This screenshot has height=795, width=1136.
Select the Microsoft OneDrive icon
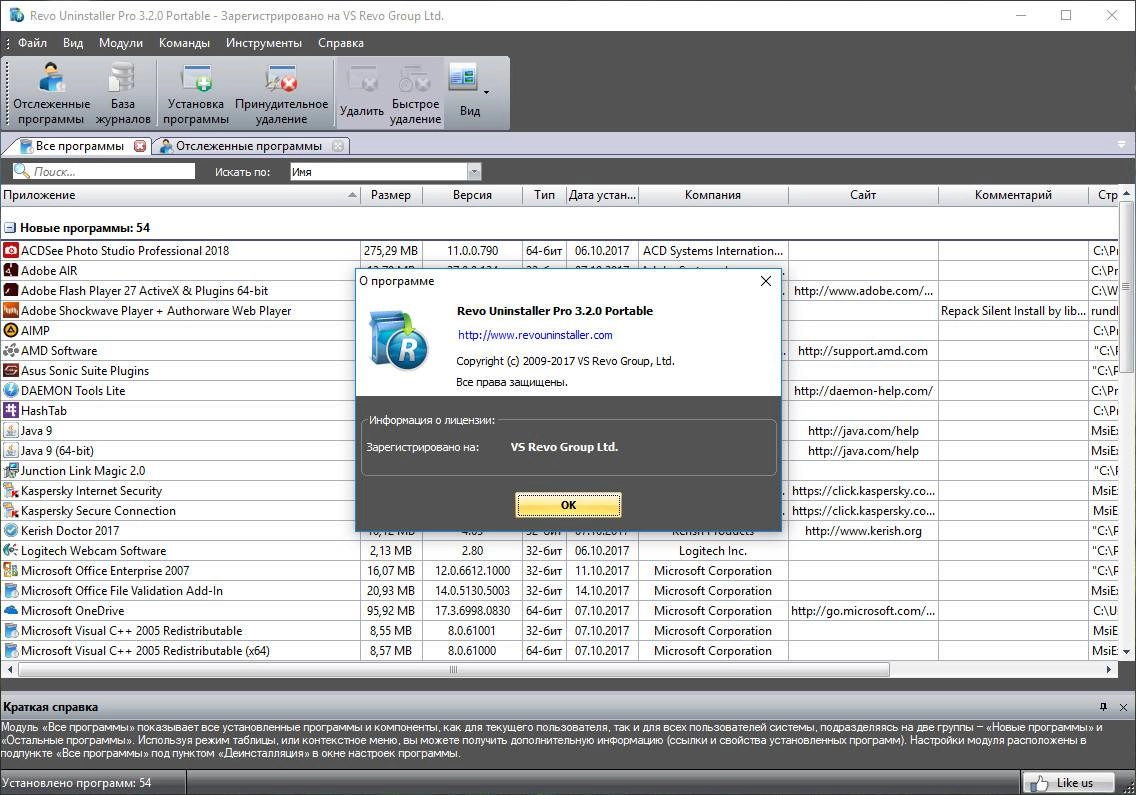pyautogui.click(x=11, y=611)
